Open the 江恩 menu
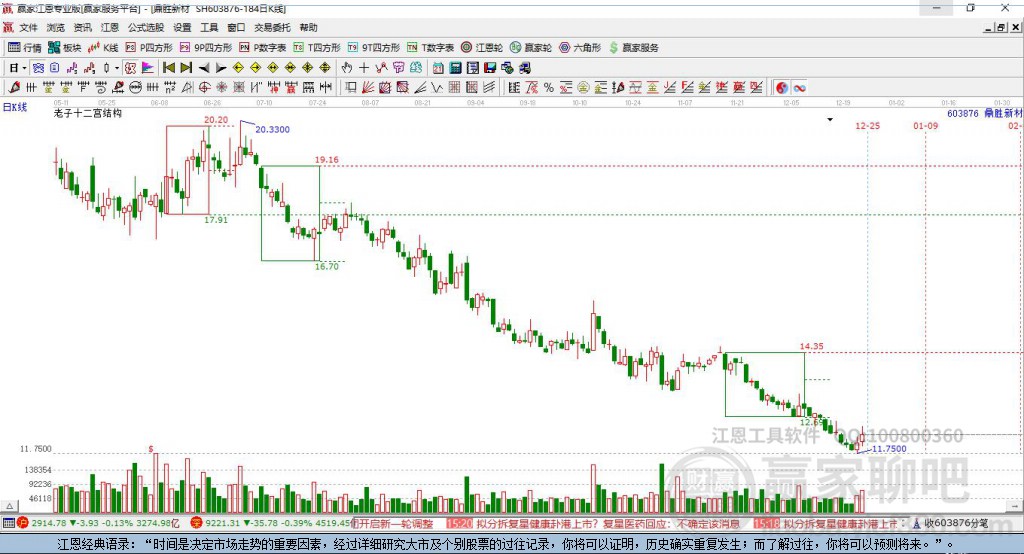Viewport: 1024px width, 554px height. (x=110, y=27)
